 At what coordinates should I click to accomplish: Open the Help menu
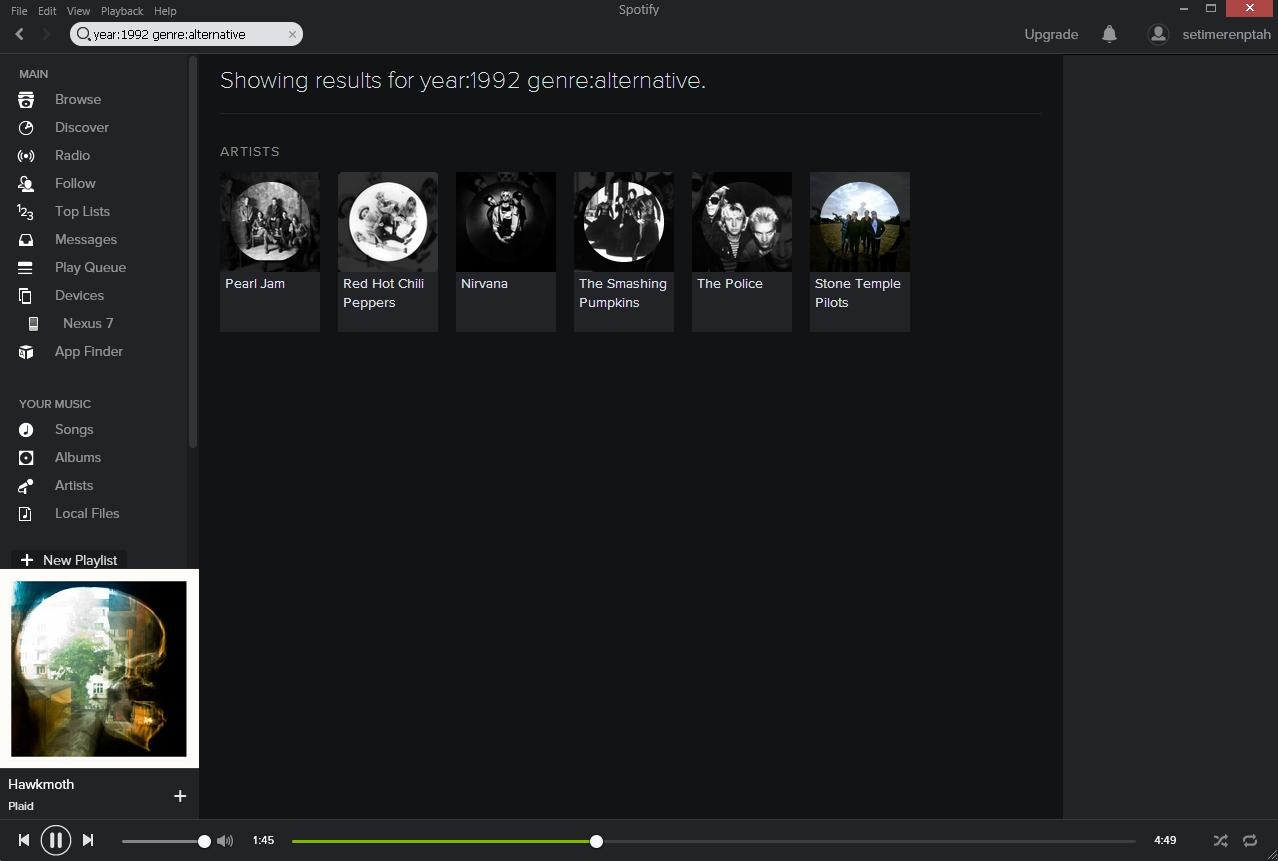click(165, 11)
